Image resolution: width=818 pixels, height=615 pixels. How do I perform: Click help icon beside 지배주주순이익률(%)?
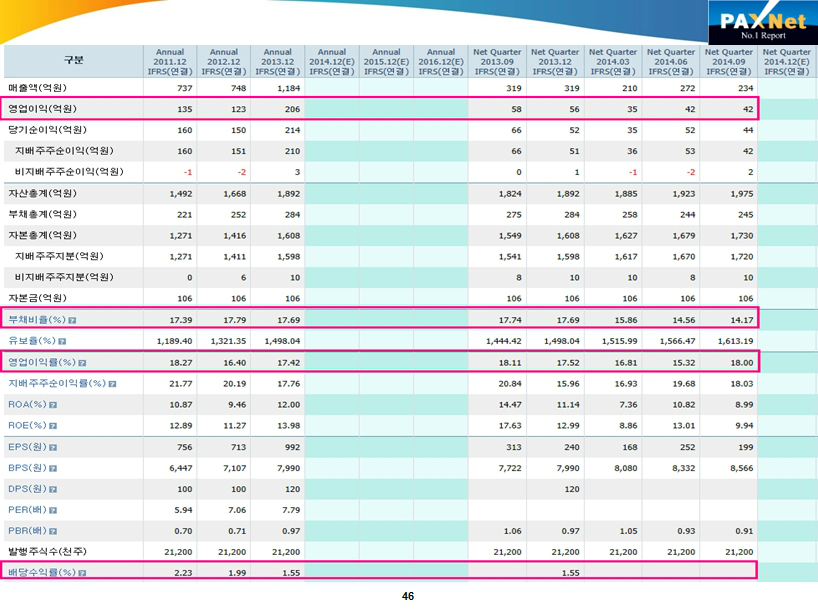tap(112, 383)
